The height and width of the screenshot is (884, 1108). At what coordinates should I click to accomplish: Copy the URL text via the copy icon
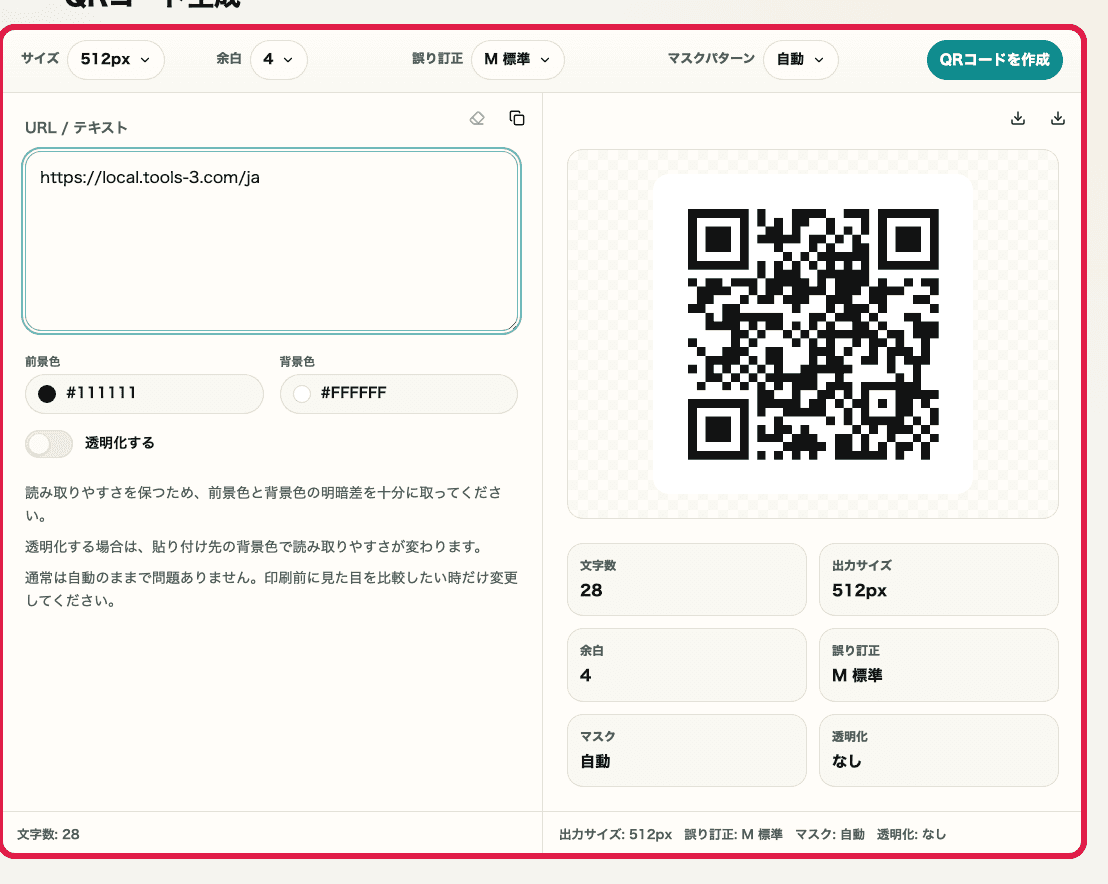(x=516, y=118)
